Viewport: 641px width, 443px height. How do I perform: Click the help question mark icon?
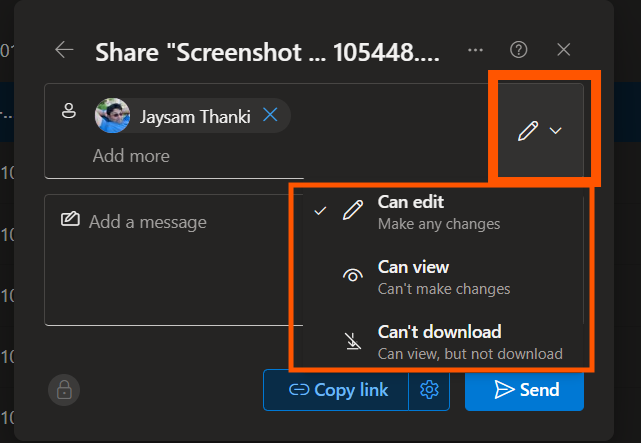518,50
